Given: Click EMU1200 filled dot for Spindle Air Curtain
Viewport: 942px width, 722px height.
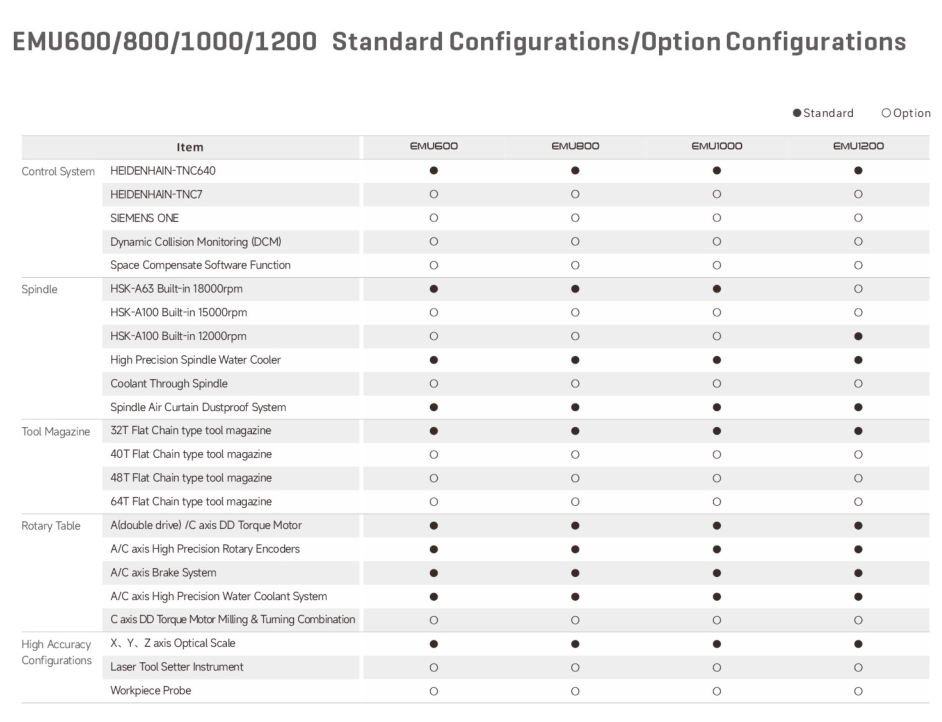Looking at the screenshot, I should (858, 407).
